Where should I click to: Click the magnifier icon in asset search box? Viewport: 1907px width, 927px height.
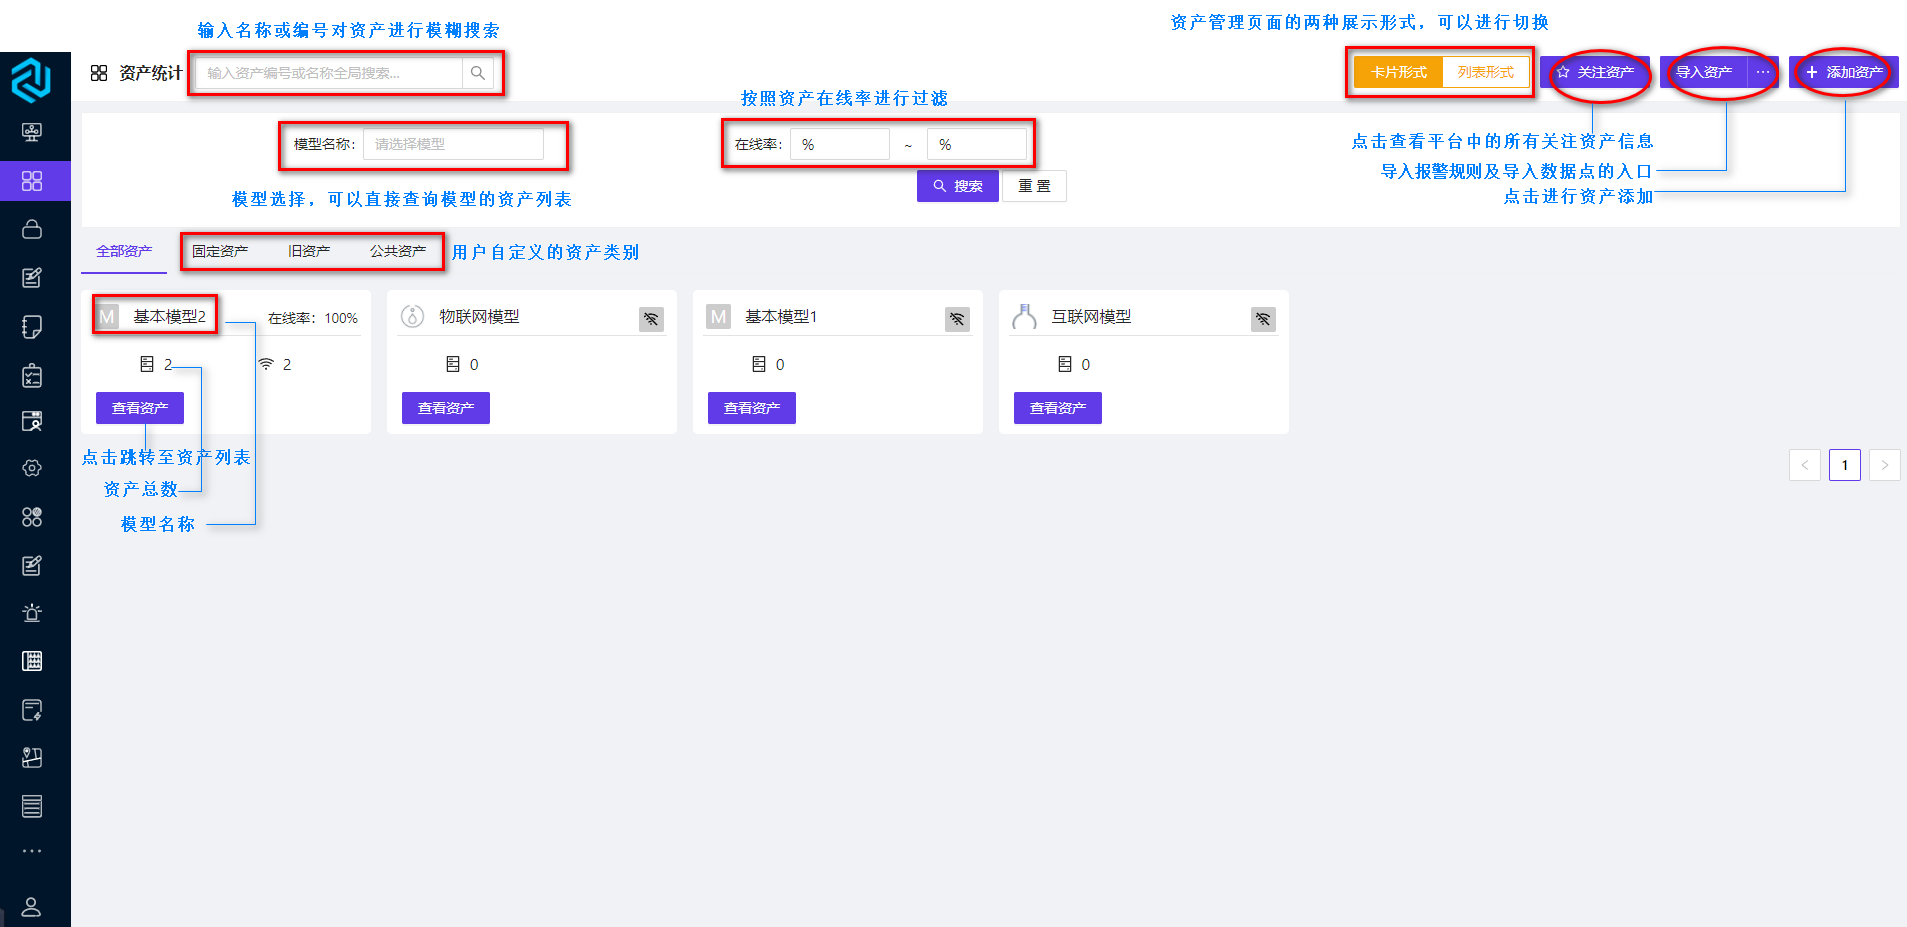coord(478,73)
